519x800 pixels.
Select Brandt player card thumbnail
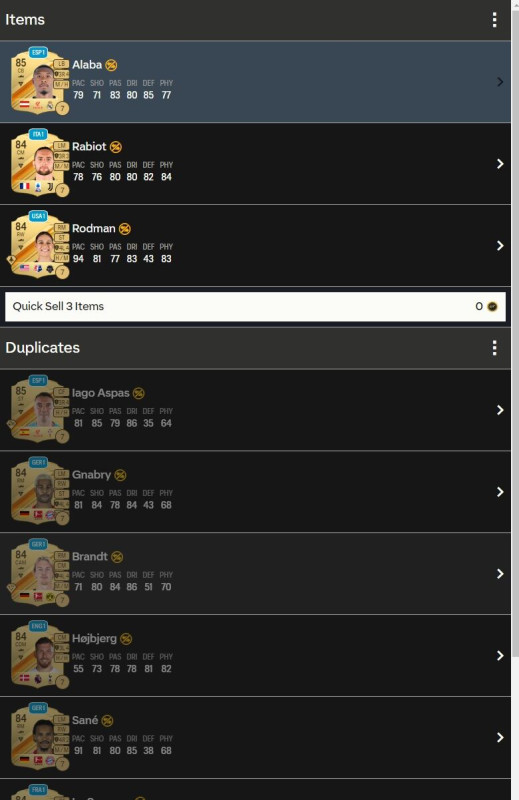[40, 572]
